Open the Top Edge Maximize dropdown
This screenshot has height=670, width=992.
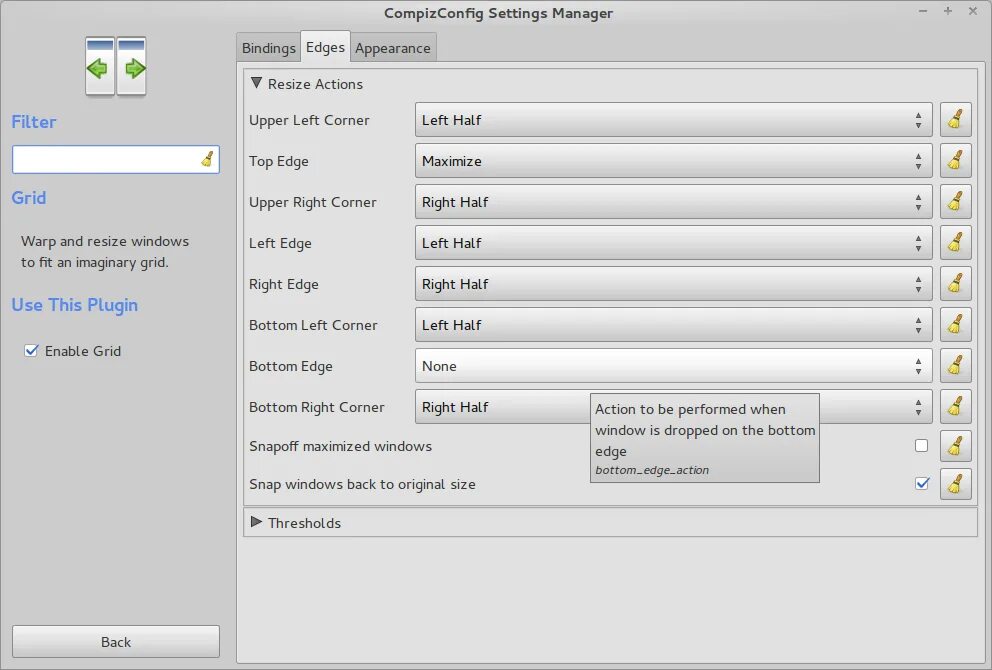(x=673, y=161)
